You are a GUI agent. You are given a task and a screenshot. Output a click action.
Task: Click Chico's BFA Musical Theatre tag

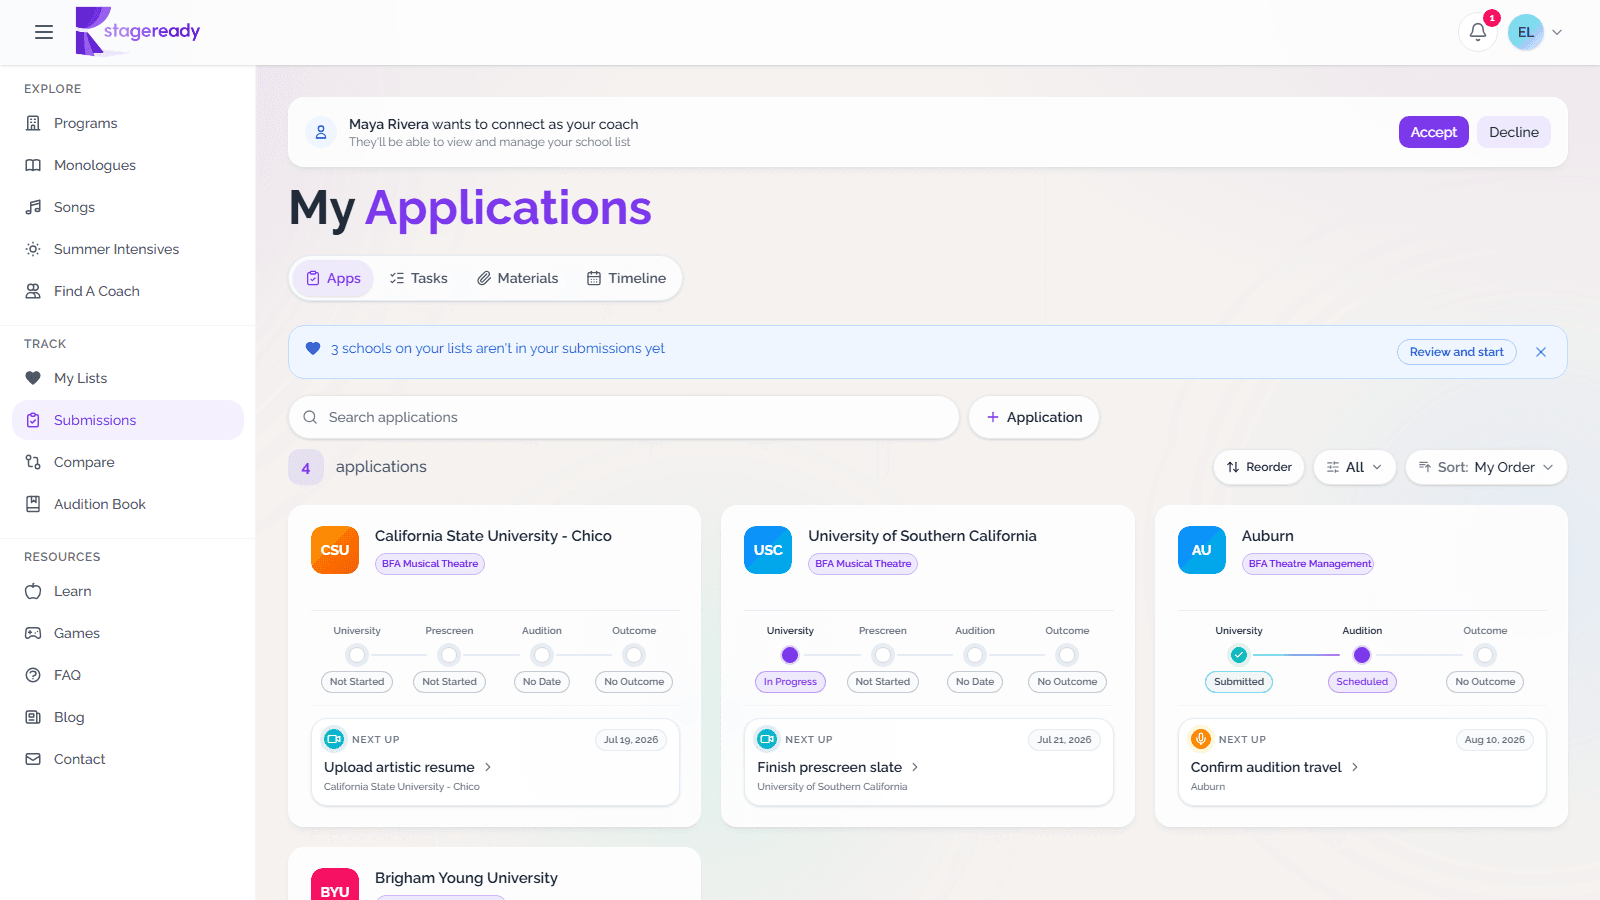click(x=430, y=564)
